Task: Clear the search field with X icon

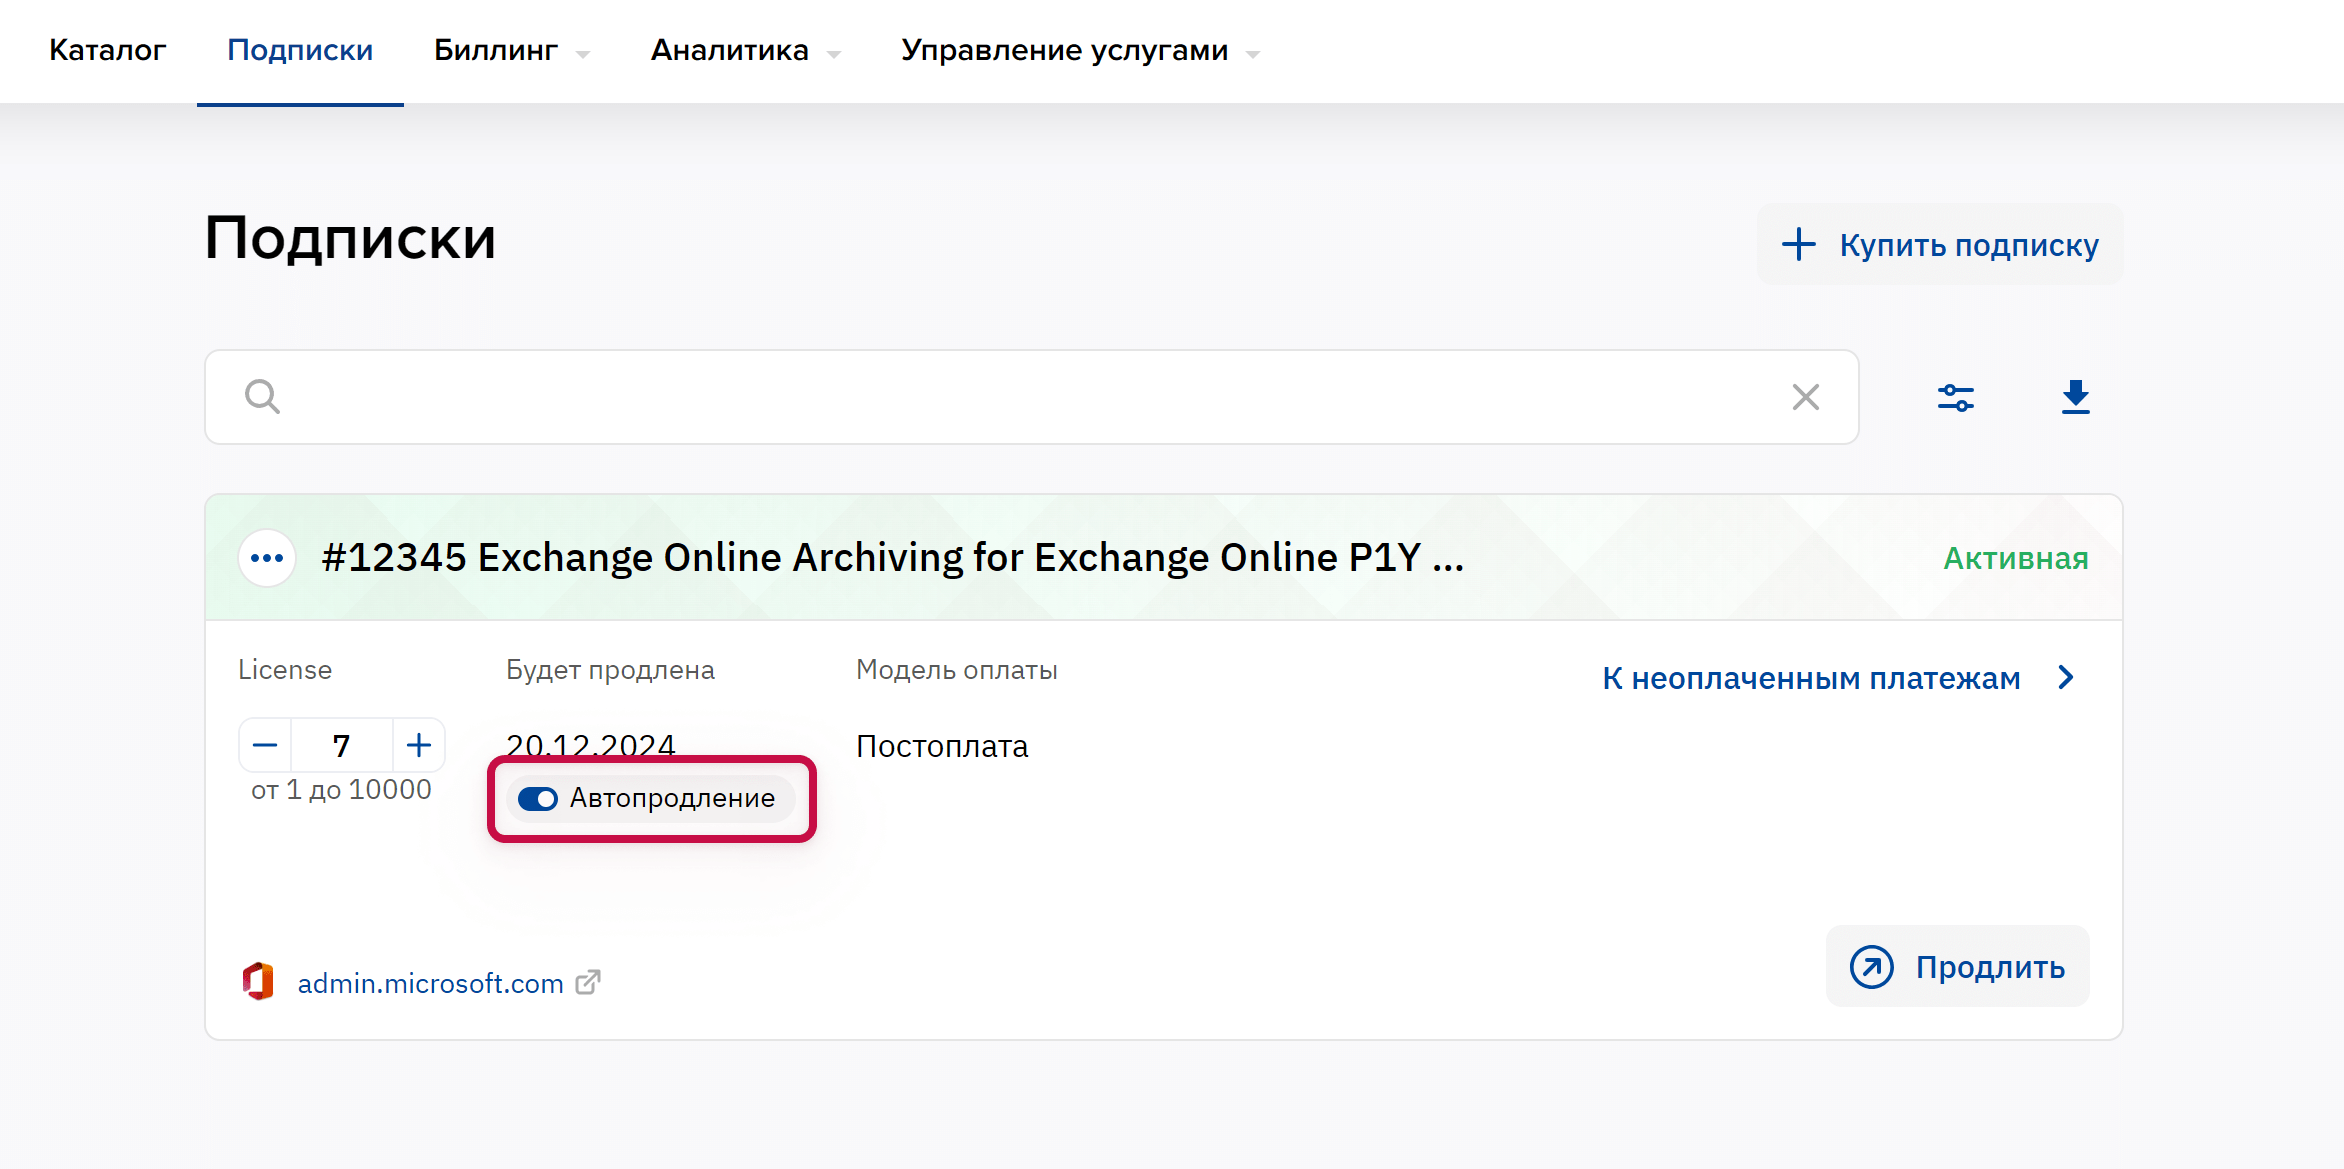Action: coord(1805,397)
